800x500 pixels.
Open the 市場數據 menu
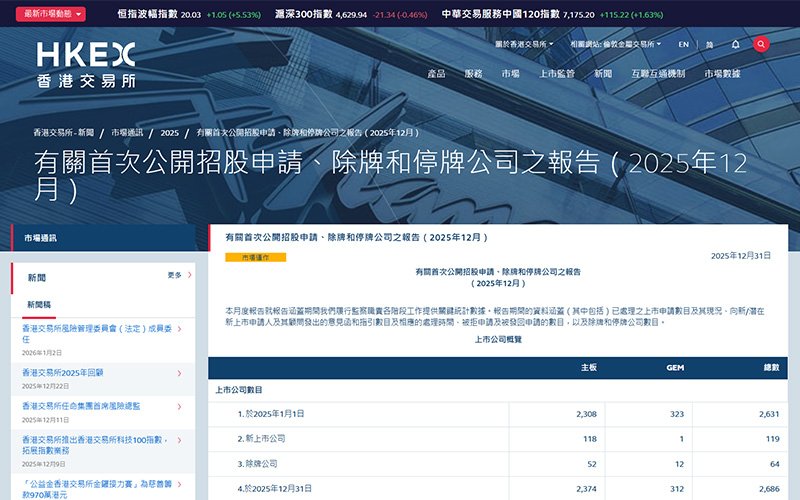[x=722, y=73]
